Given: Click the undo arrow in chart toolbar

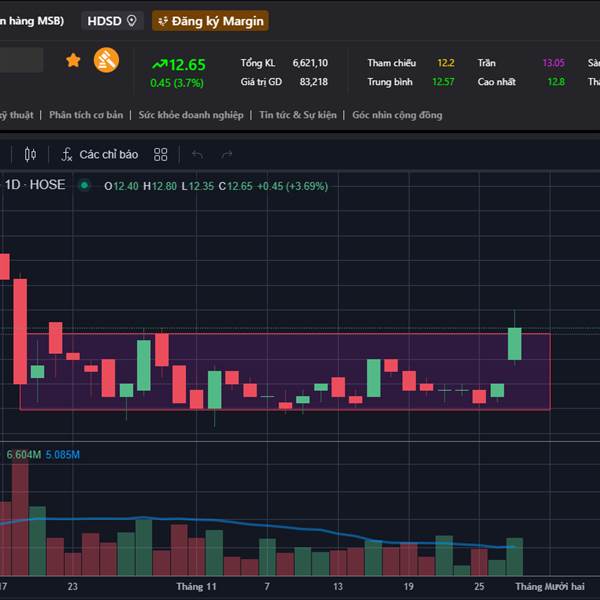Looking at the screenshot, I should coord(197,154).
